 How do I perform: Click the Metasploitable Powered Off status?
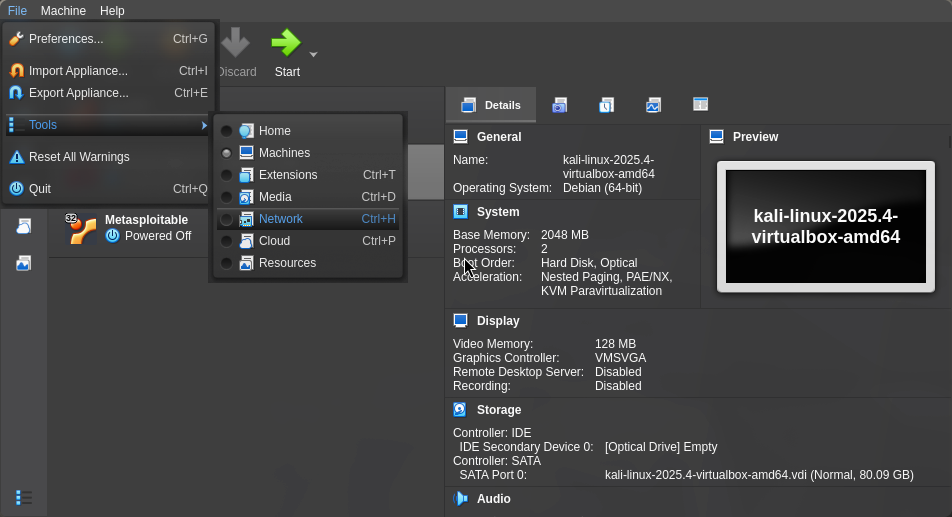click(x=158, y=236)
